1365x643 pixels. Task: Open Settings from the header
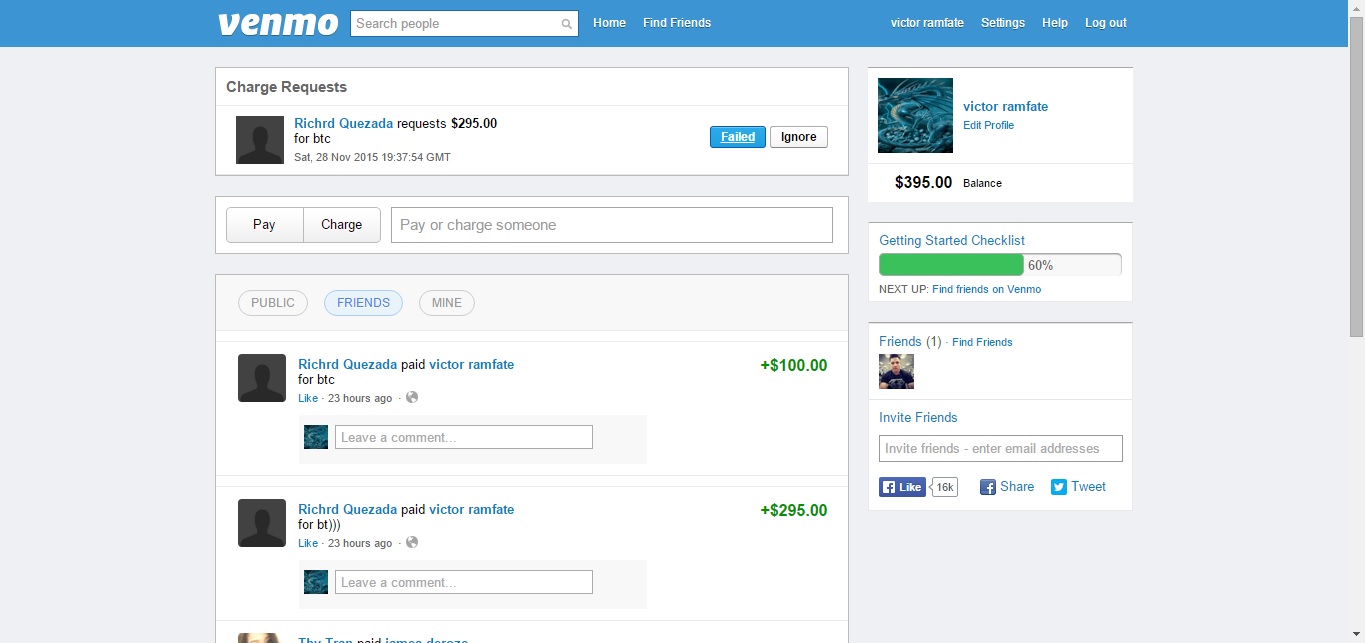1003,23
